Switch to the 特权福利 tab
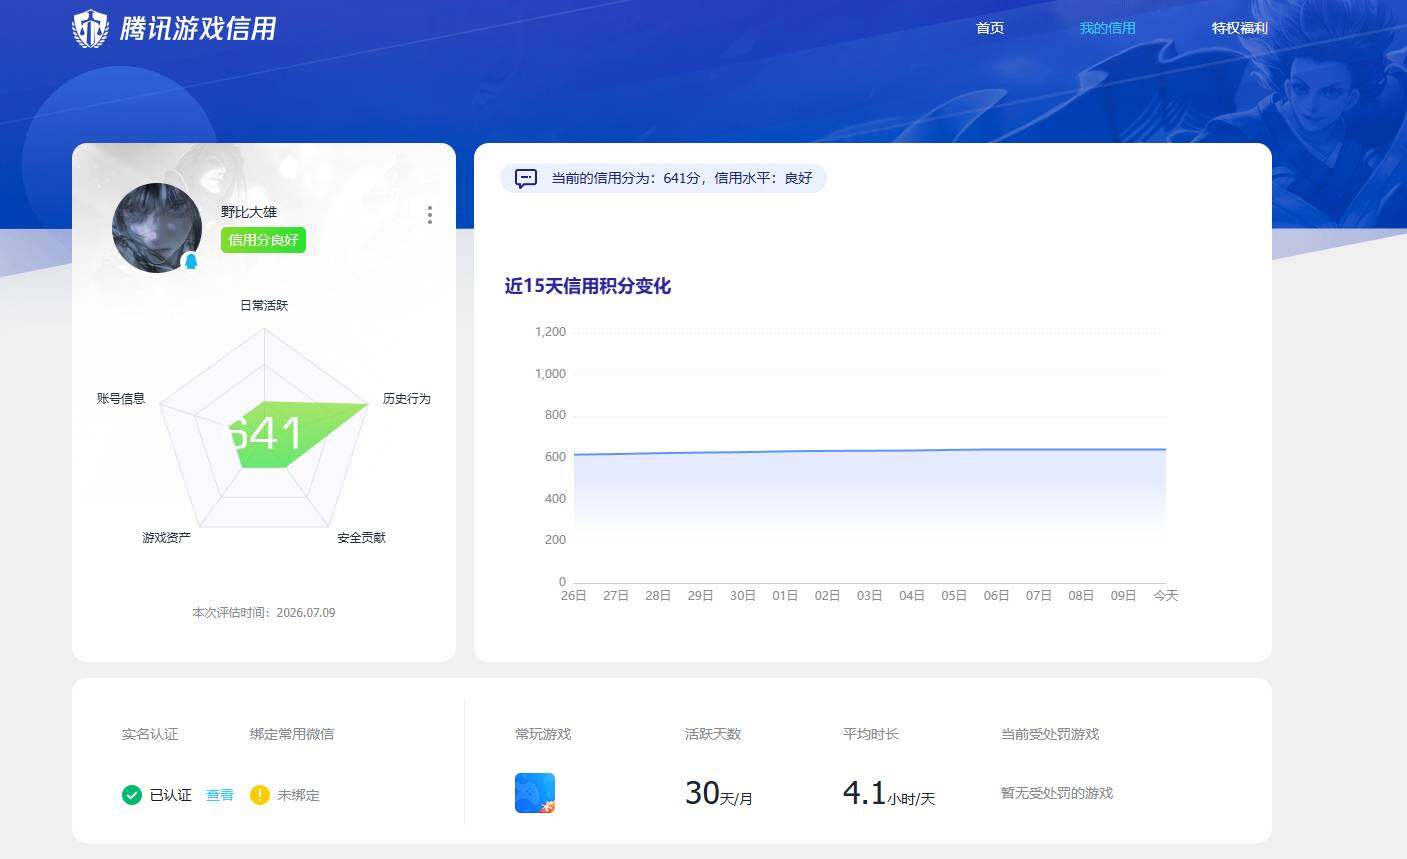Screen dimensions: 1407x859 point(1240,28)
